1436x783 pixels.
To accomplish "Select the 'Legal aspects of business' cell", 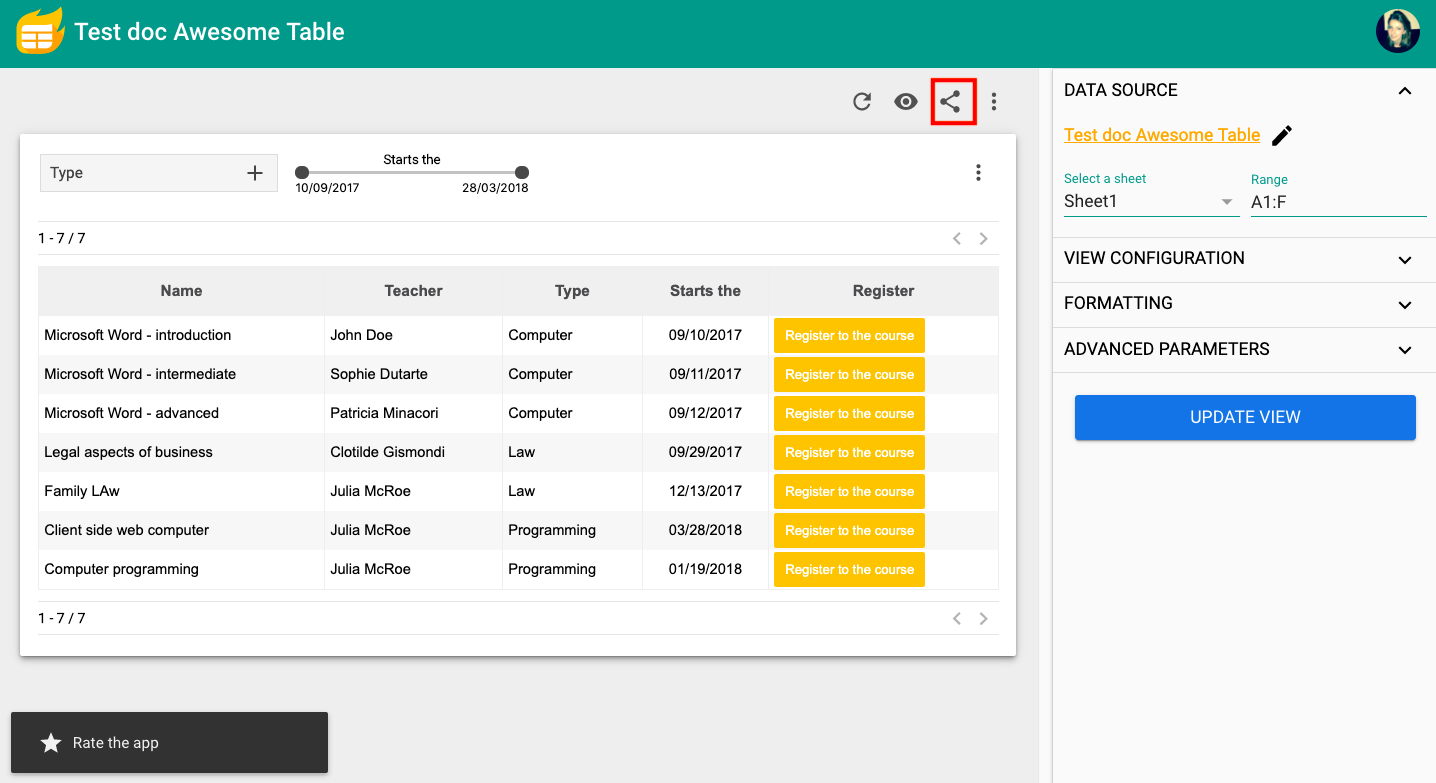I will coord(181,452).
